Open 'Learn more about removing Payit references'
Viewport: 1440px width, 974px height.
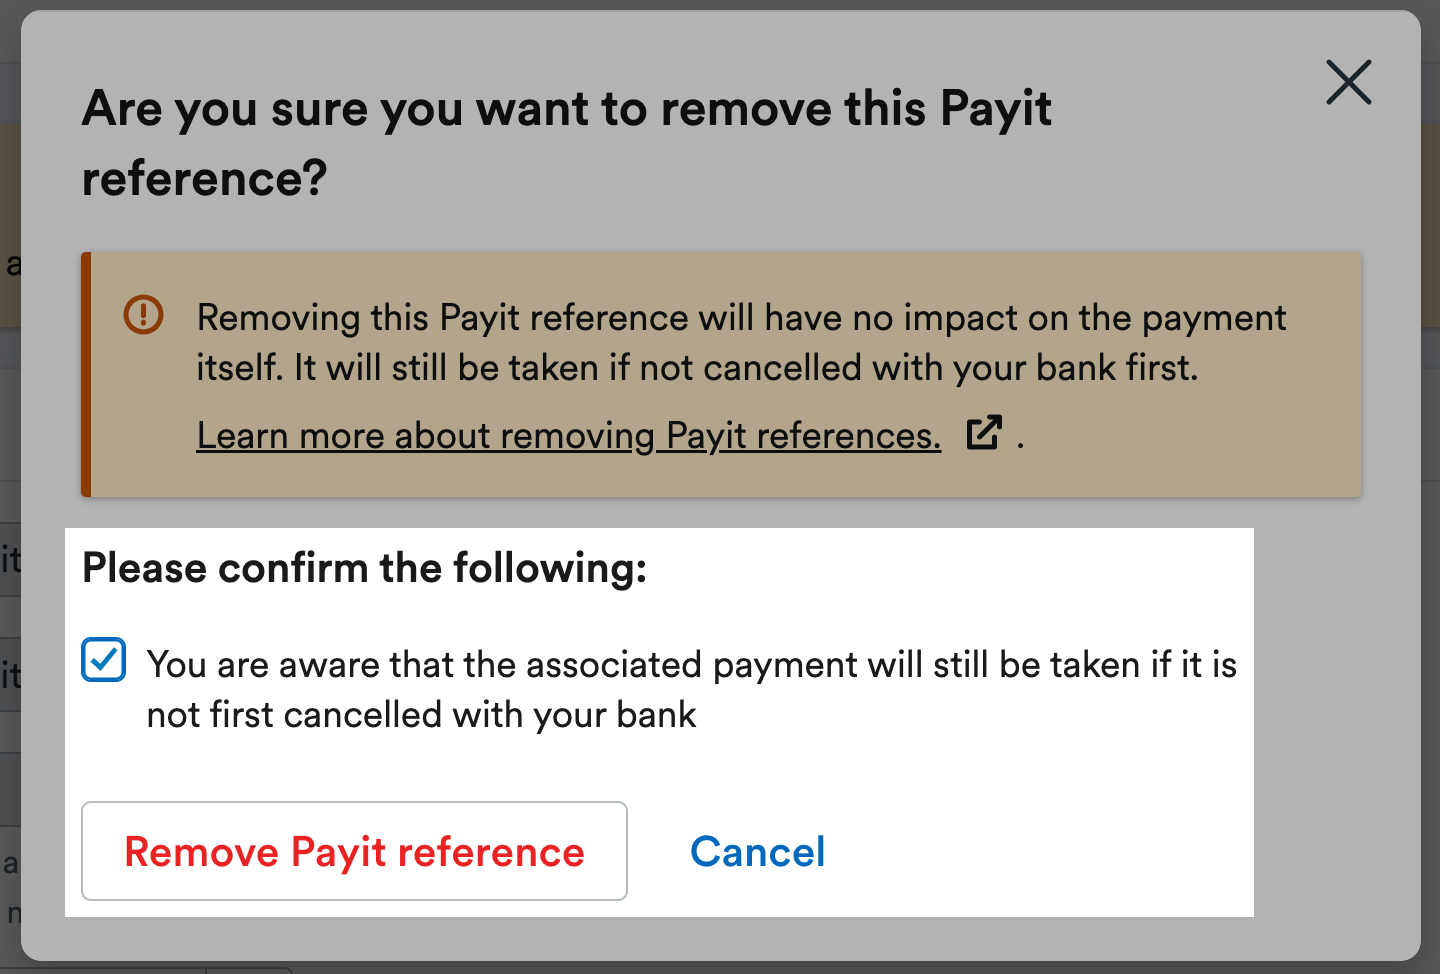pyautogui.click(x=568, y=435)
